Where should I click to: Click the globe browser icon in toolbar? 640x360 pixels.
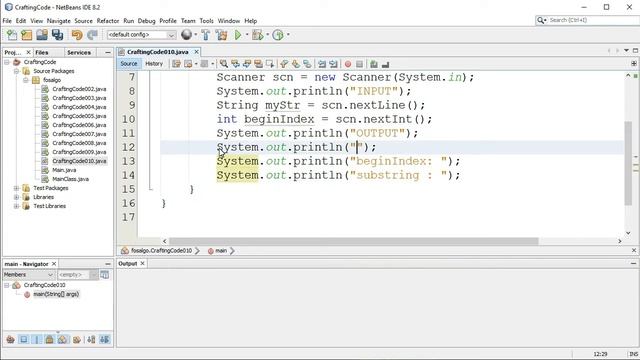click(x=187, y=35)
